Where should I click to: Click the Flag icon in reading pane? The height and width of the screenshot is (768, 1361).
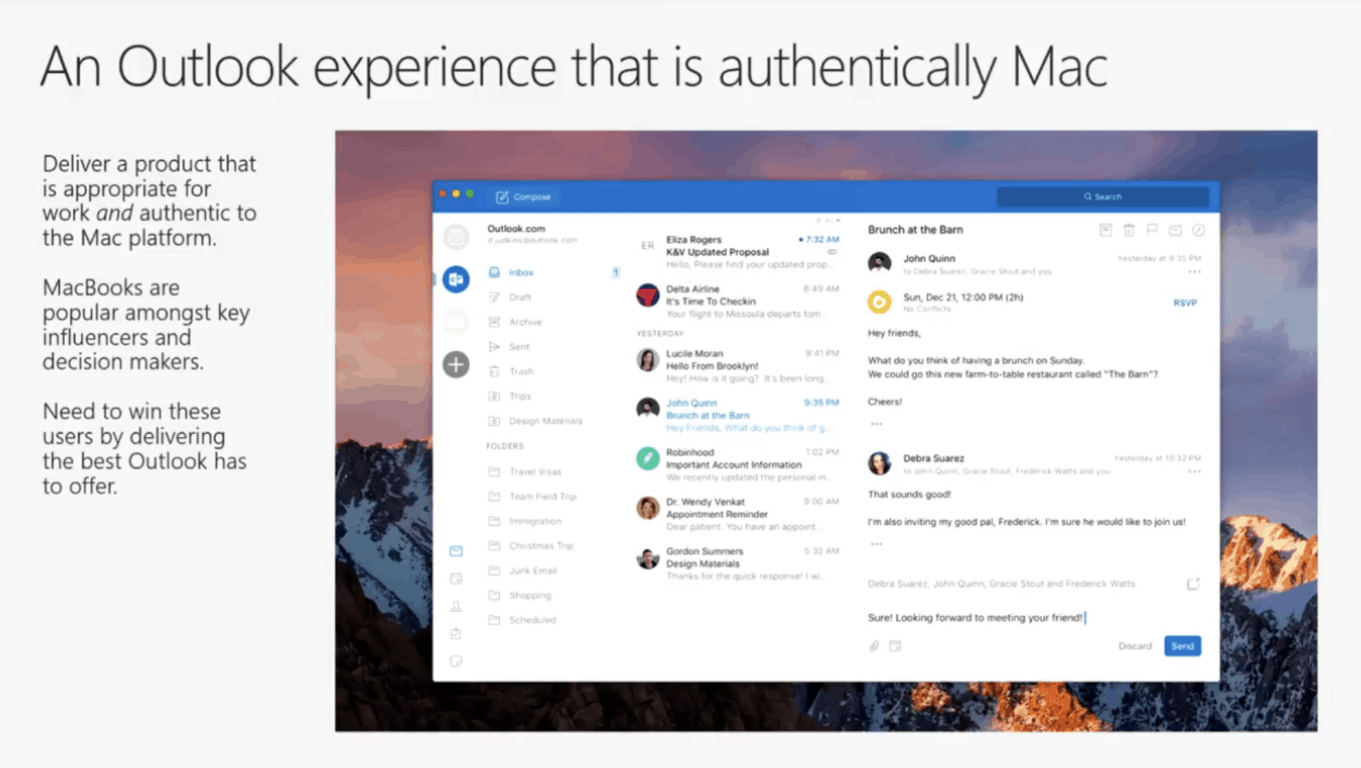1152,230
